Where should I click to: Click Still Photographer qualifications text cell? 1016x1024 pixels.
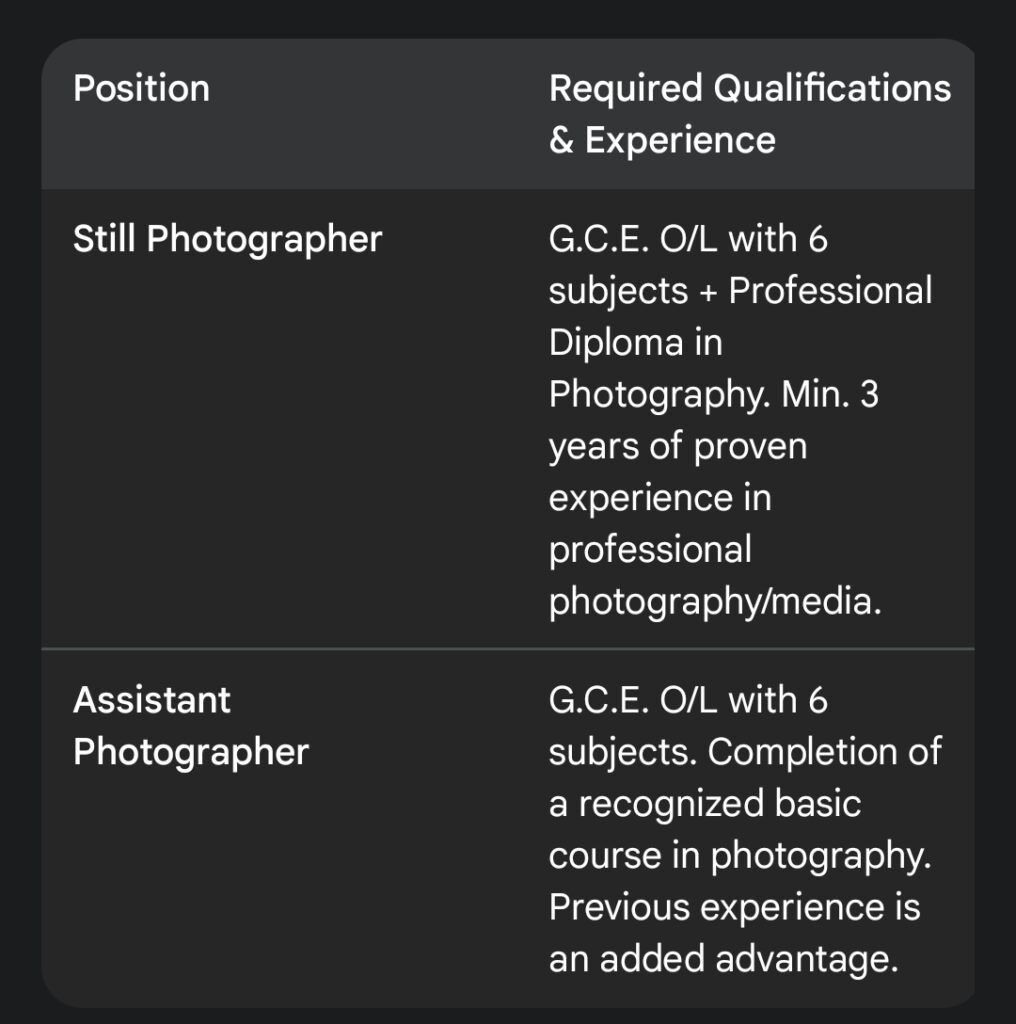740,420
